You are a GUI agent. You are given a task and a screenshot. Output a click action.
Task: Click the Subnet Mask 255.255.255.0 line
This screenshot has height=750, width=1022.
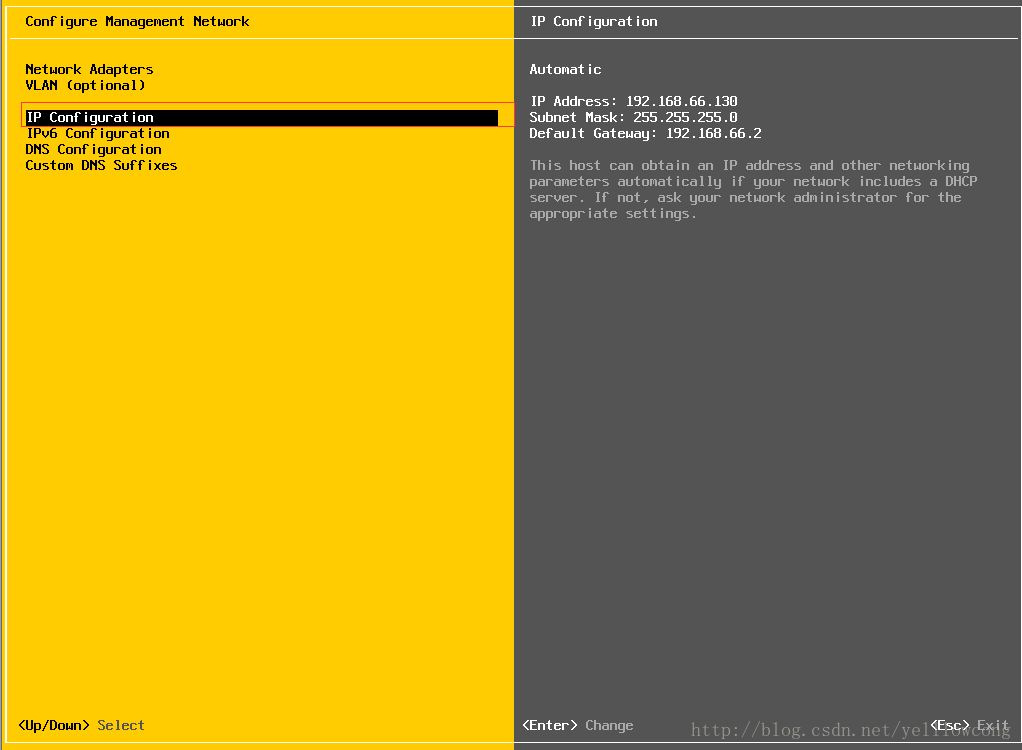coord(634,117)
